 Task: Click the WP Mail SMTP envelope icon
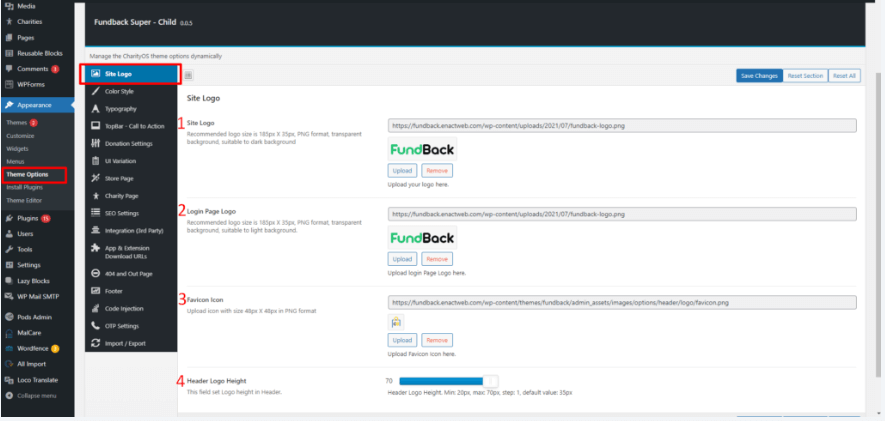pyautogui.click(x=8, y=296)
